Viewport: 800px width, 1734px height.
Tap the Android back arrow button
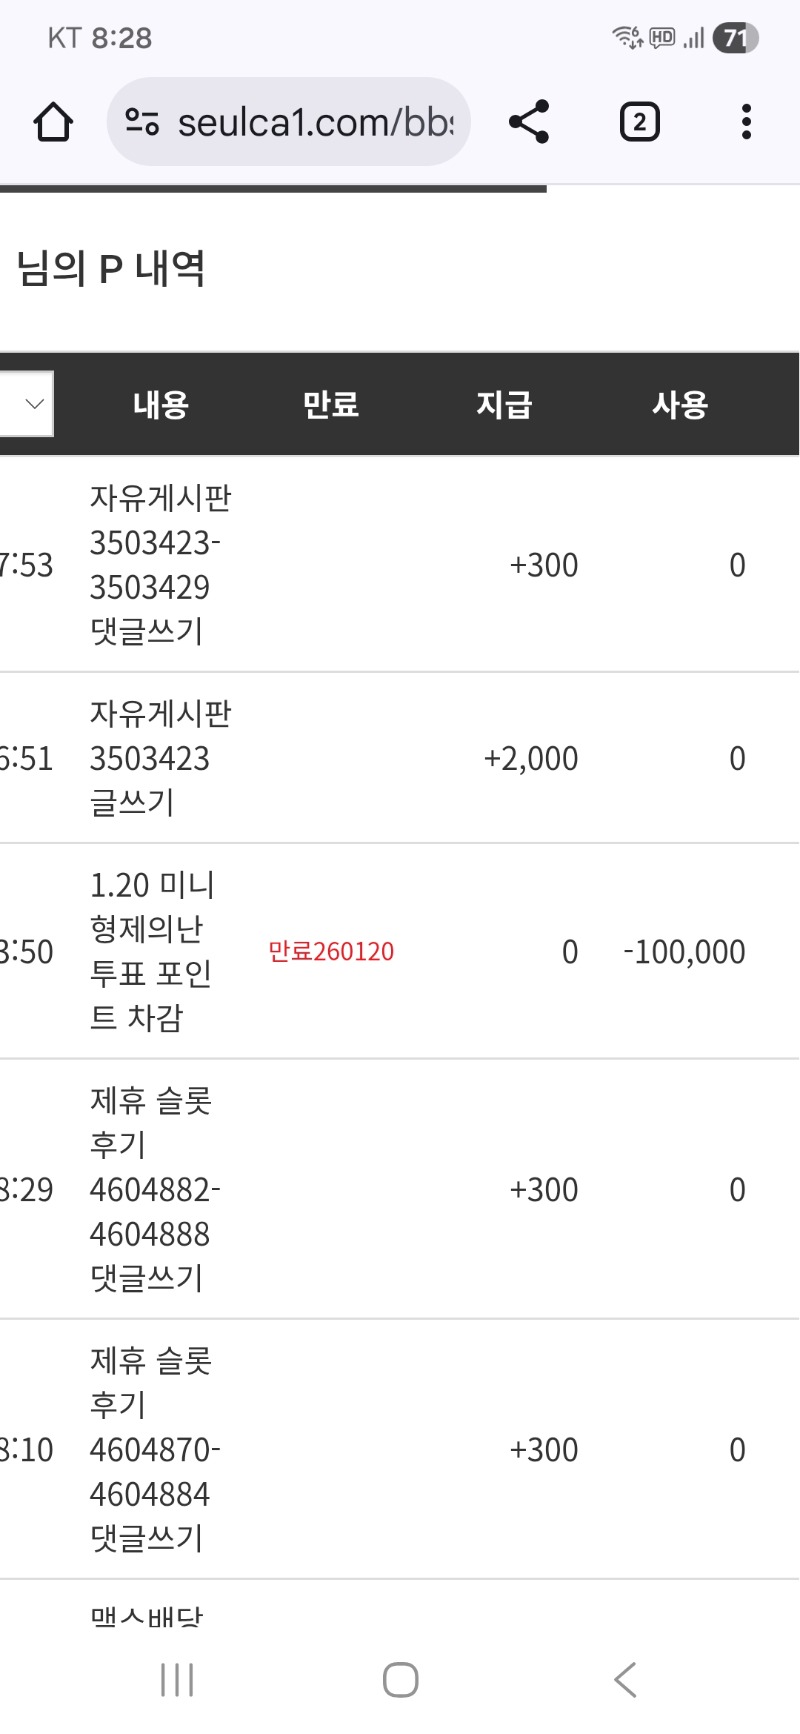(x=625, y=1680)
